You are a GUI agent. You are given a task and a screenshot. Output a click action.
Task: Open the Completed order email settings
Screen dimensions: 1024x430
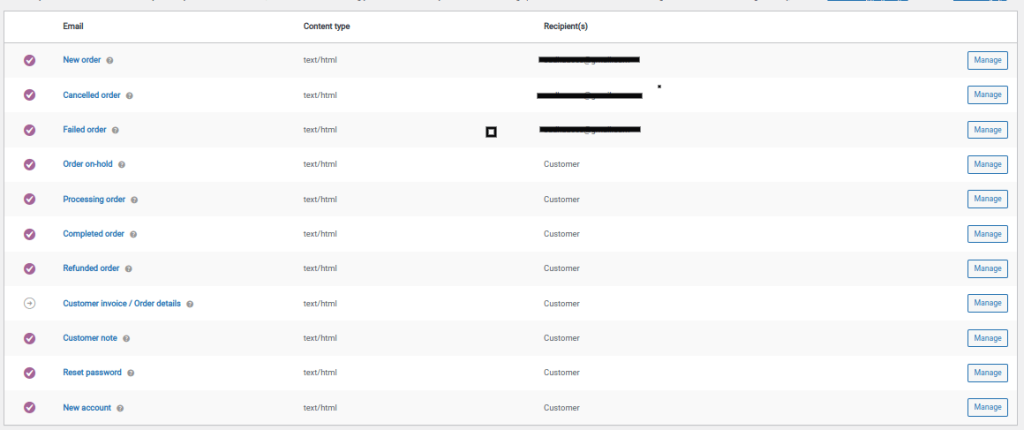point(93,234)
